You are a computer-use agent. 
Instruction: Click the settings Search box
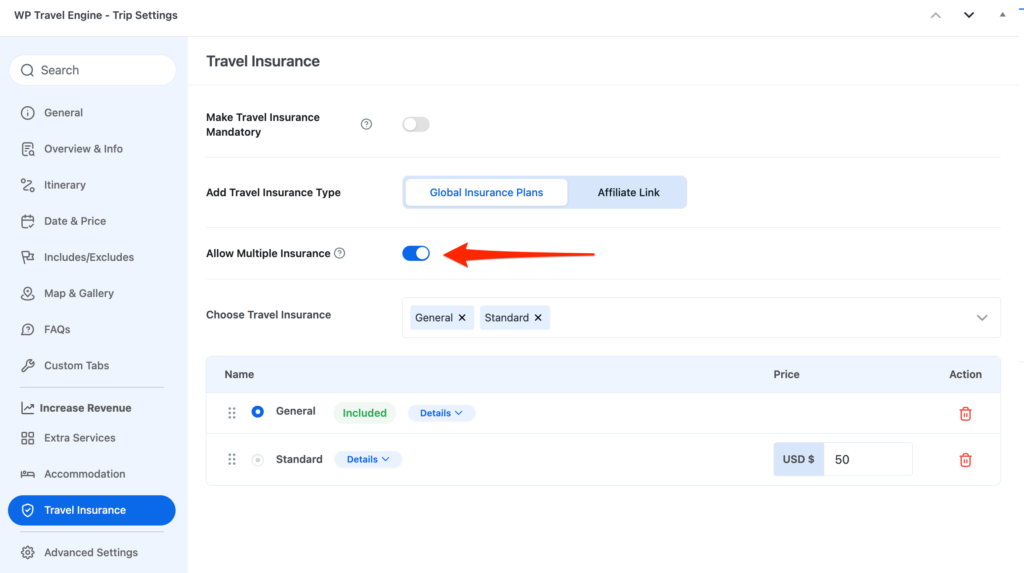click(92, 70)
